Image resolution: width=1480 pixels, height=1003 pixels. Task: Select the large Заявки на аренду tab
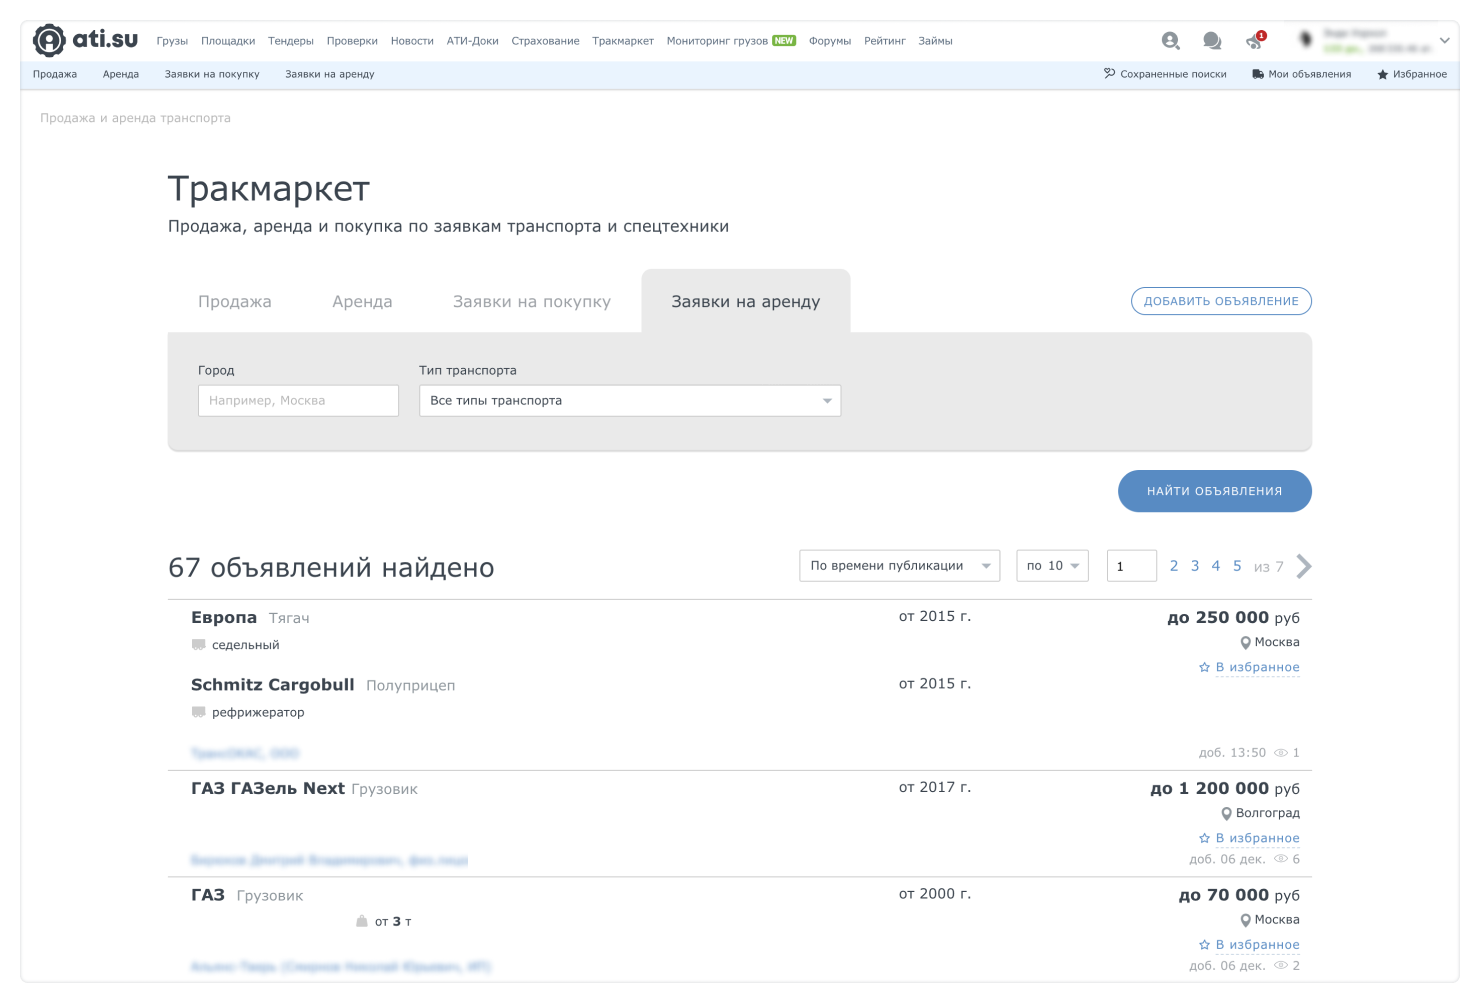(x=746, y=301)
